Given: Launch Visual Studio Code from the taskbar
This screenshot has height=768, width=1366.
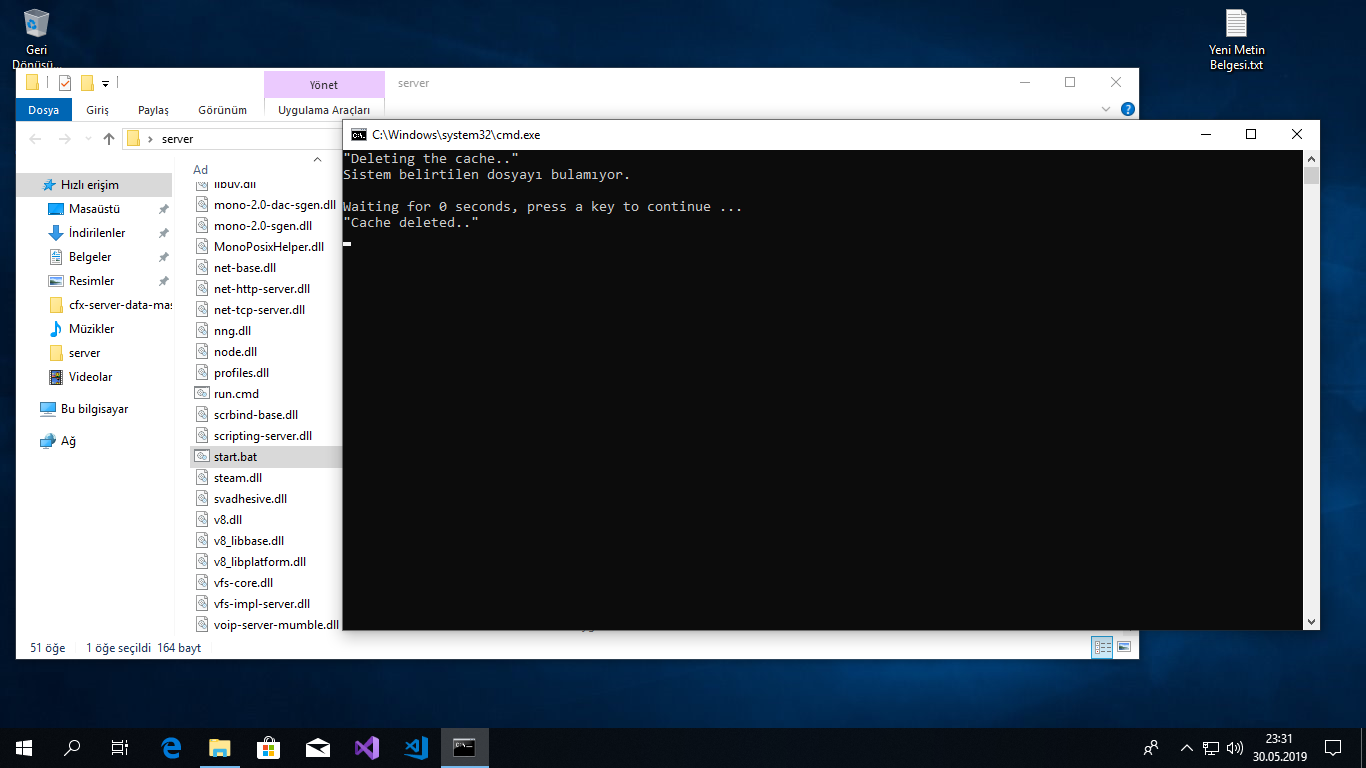Looking at the screenshot, I should click(416, 747).
